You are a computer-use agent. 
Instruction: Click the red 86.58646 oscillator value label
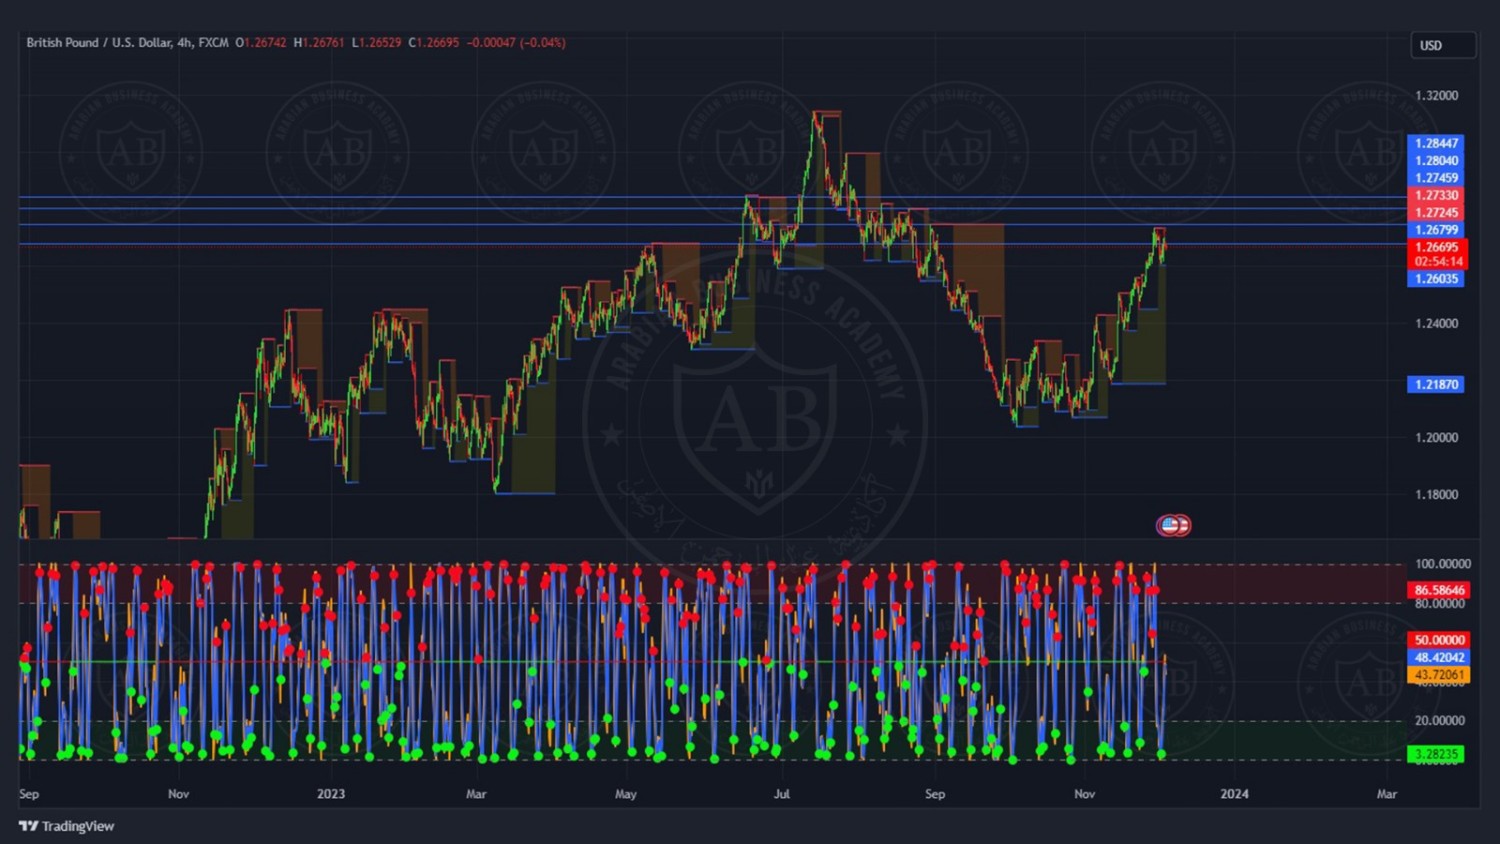(x=1439, y=590)
